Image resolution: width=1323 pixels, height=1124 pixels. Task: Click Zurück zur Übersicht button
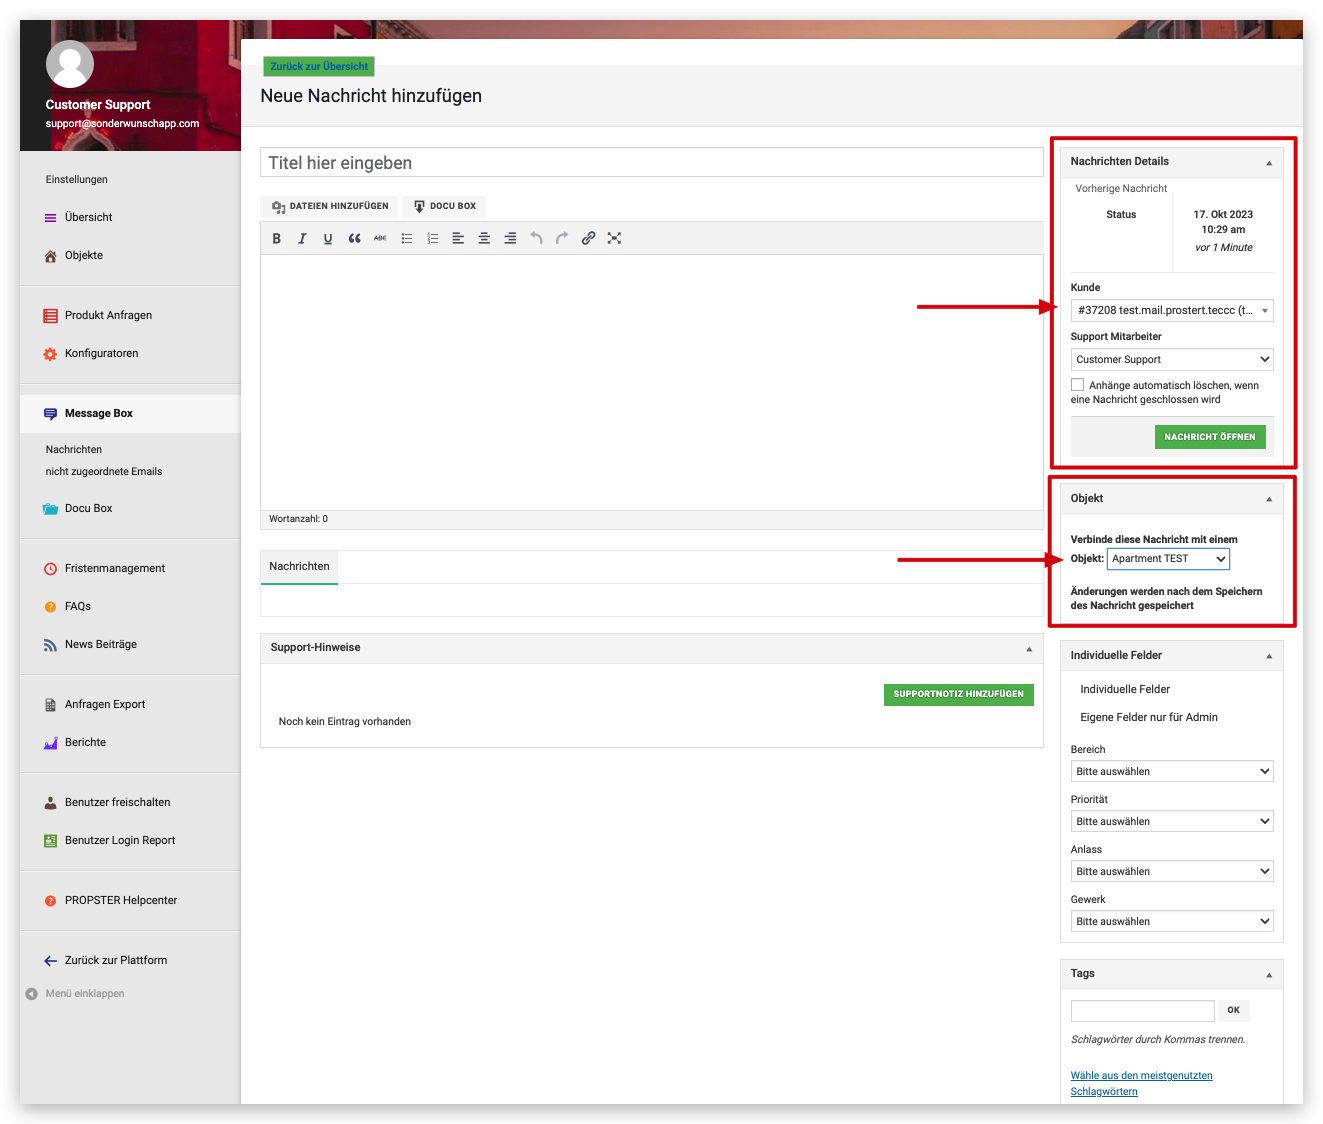(319, 66)
